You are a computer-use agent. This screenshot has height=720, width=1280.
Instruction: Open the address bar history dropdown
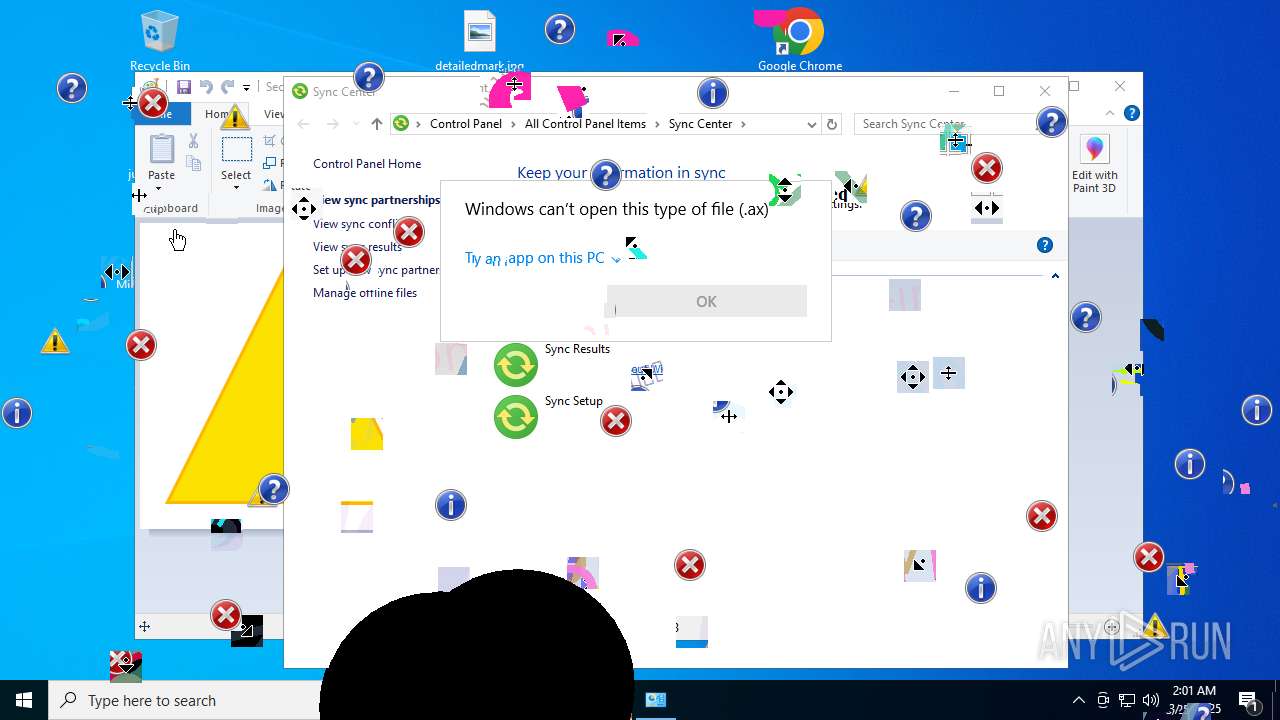[x=811, y=124]
